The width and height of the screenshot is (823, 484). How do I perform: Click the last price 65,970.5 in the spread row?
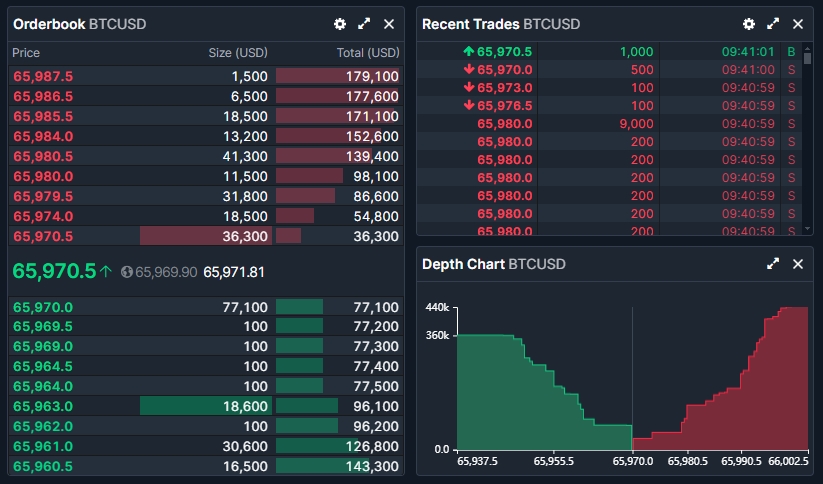coord(54,271)
